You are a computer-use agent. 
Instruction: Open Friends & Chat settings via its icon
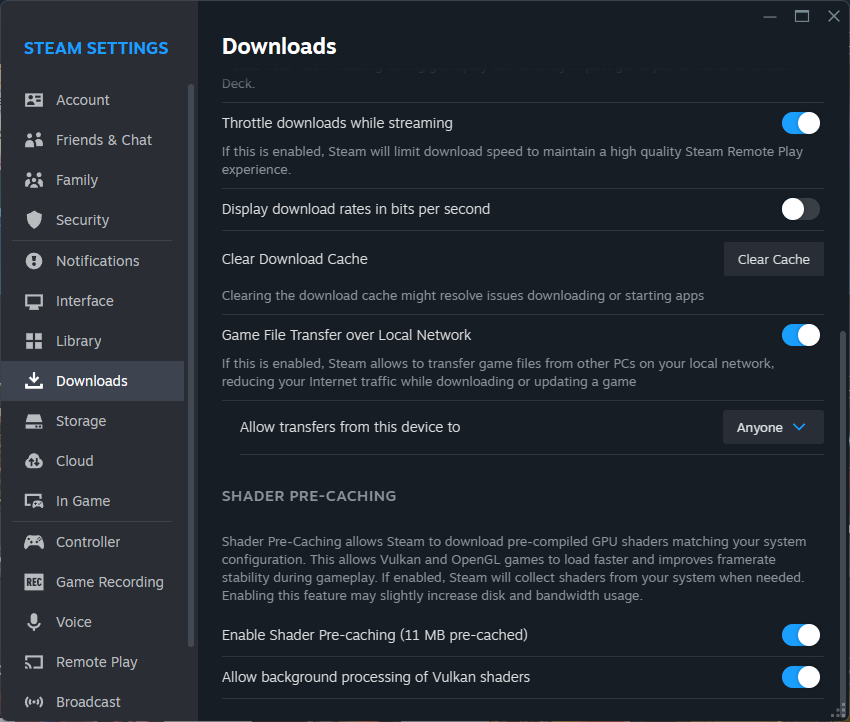pos(34,139)
